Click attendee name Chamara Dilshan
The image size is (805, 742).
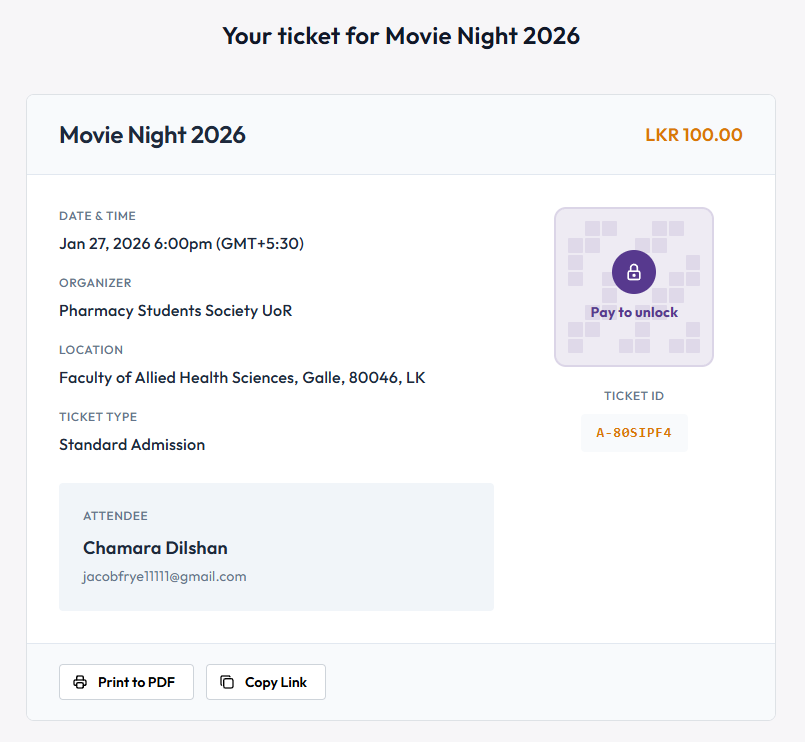(155, 548)
